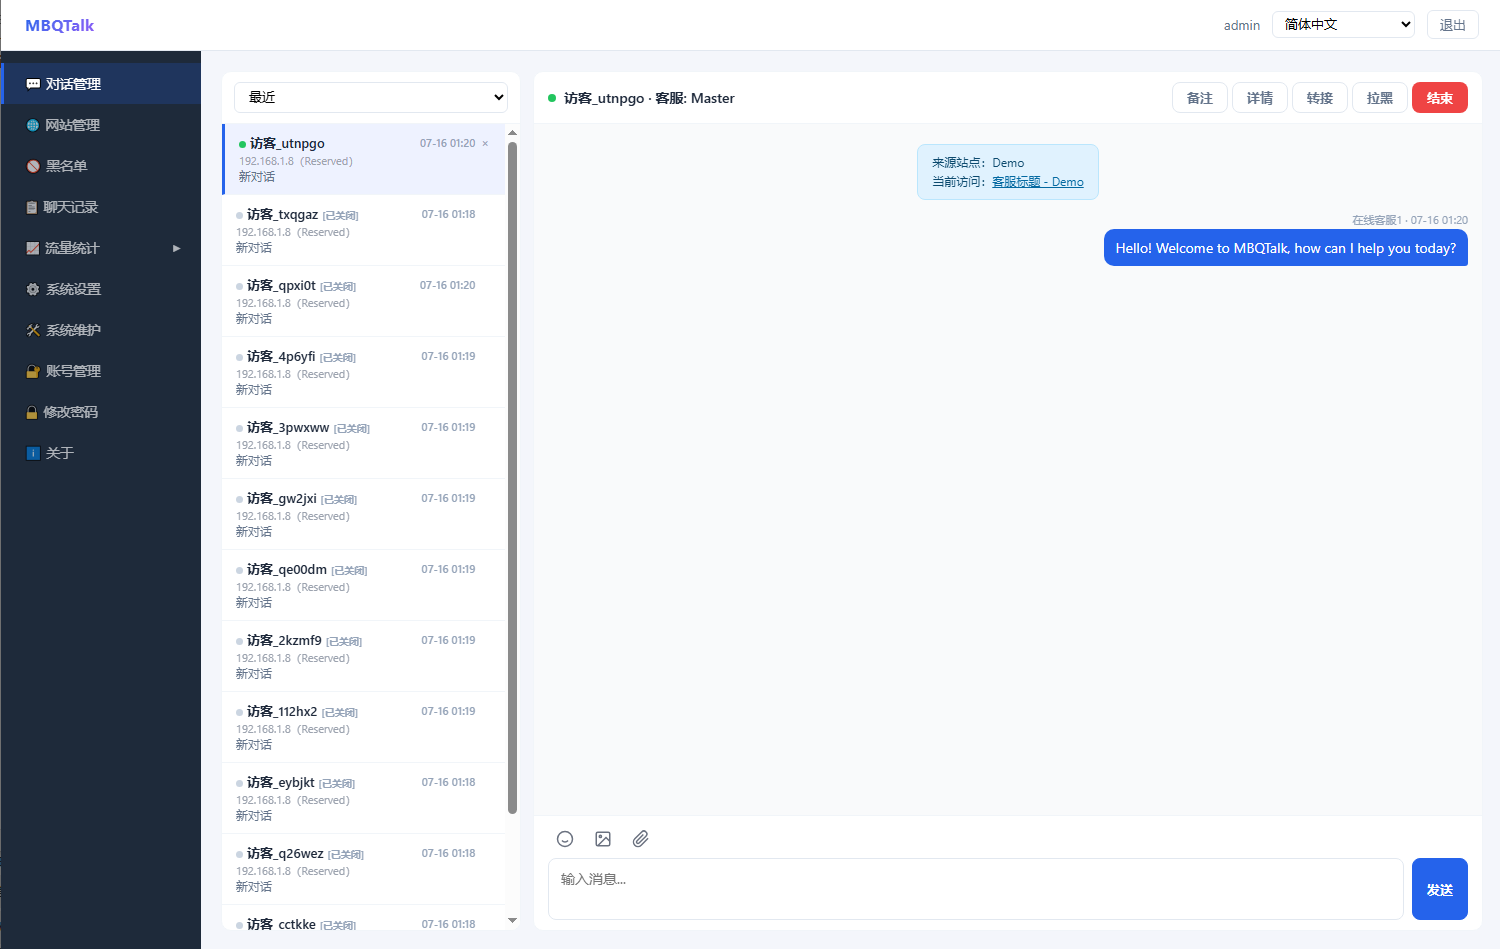Open the emoji picker icon
This screenshot has width=1500, height=949.
[565, 839]
